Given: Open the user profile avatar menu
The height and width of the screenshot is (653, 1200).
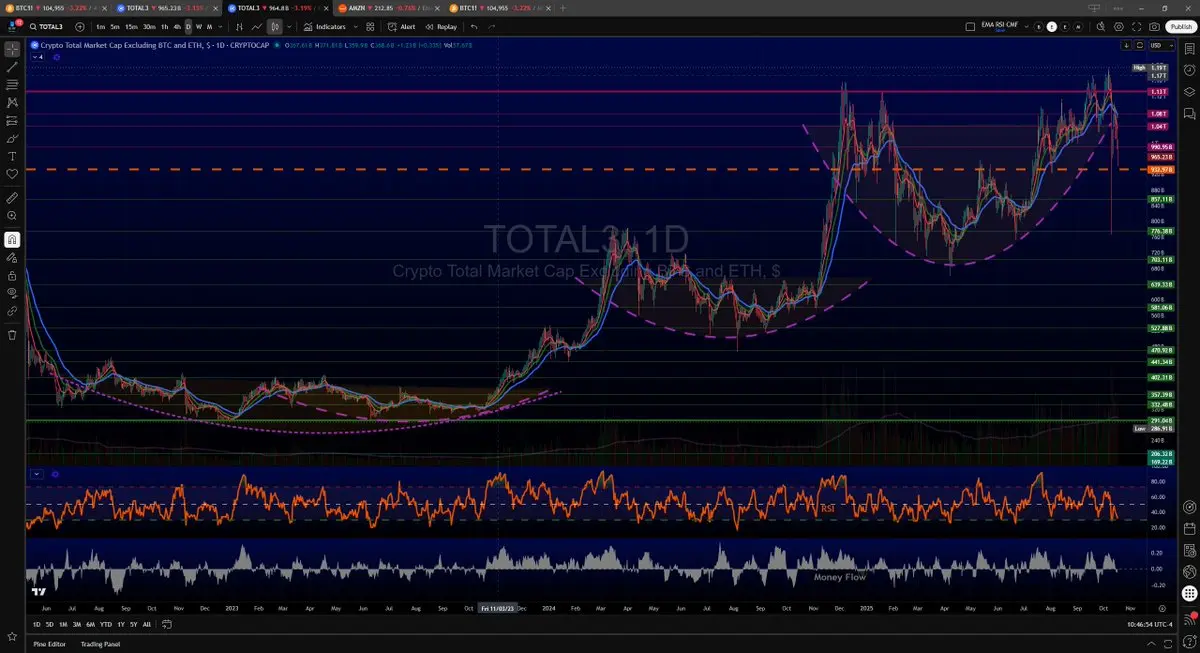Looking at the screenshot, I should (13, 27).
